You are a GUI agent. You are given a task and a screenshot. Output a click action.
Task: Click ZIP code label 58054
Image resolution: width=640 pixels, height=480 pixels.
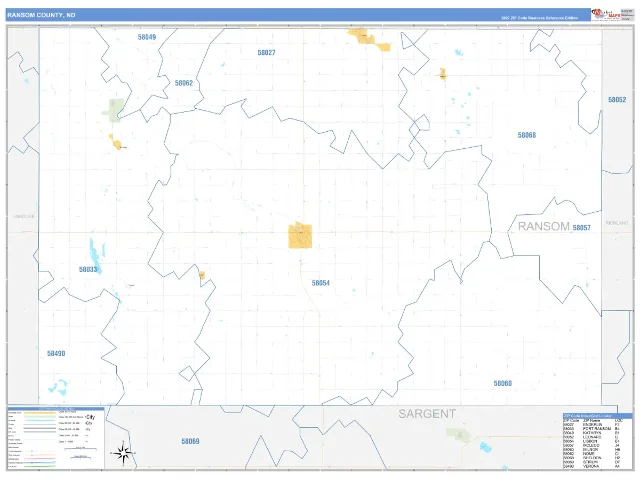click(x=320, y=283)
